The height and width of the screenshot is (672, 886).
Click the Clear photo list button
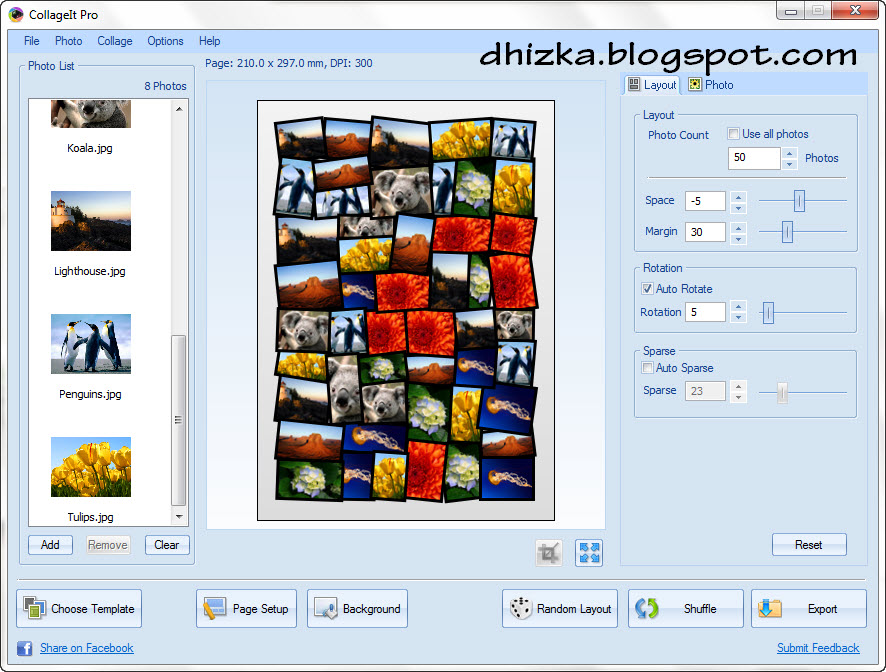pos(167,545)
